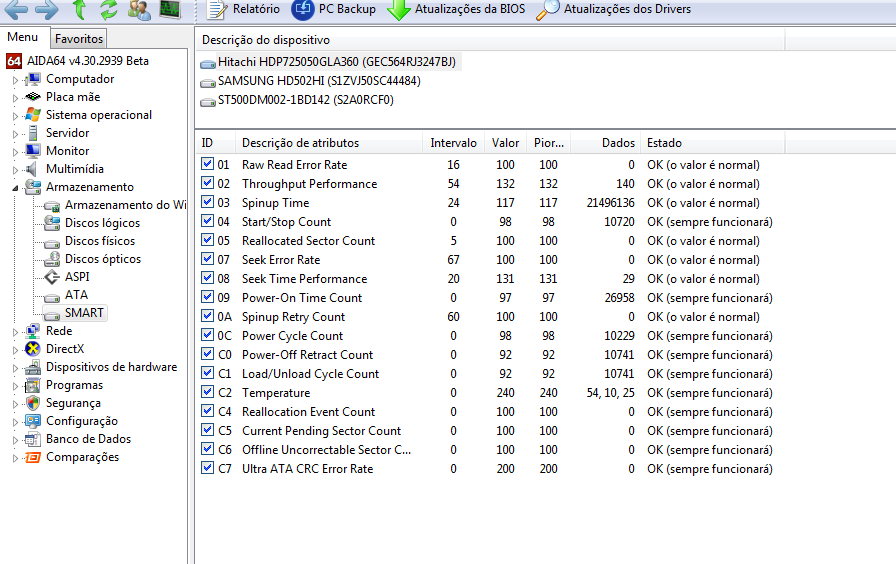This screenshot has height=564, width=896.
Task: Click the green monitor graph icon
Action: 170,9
